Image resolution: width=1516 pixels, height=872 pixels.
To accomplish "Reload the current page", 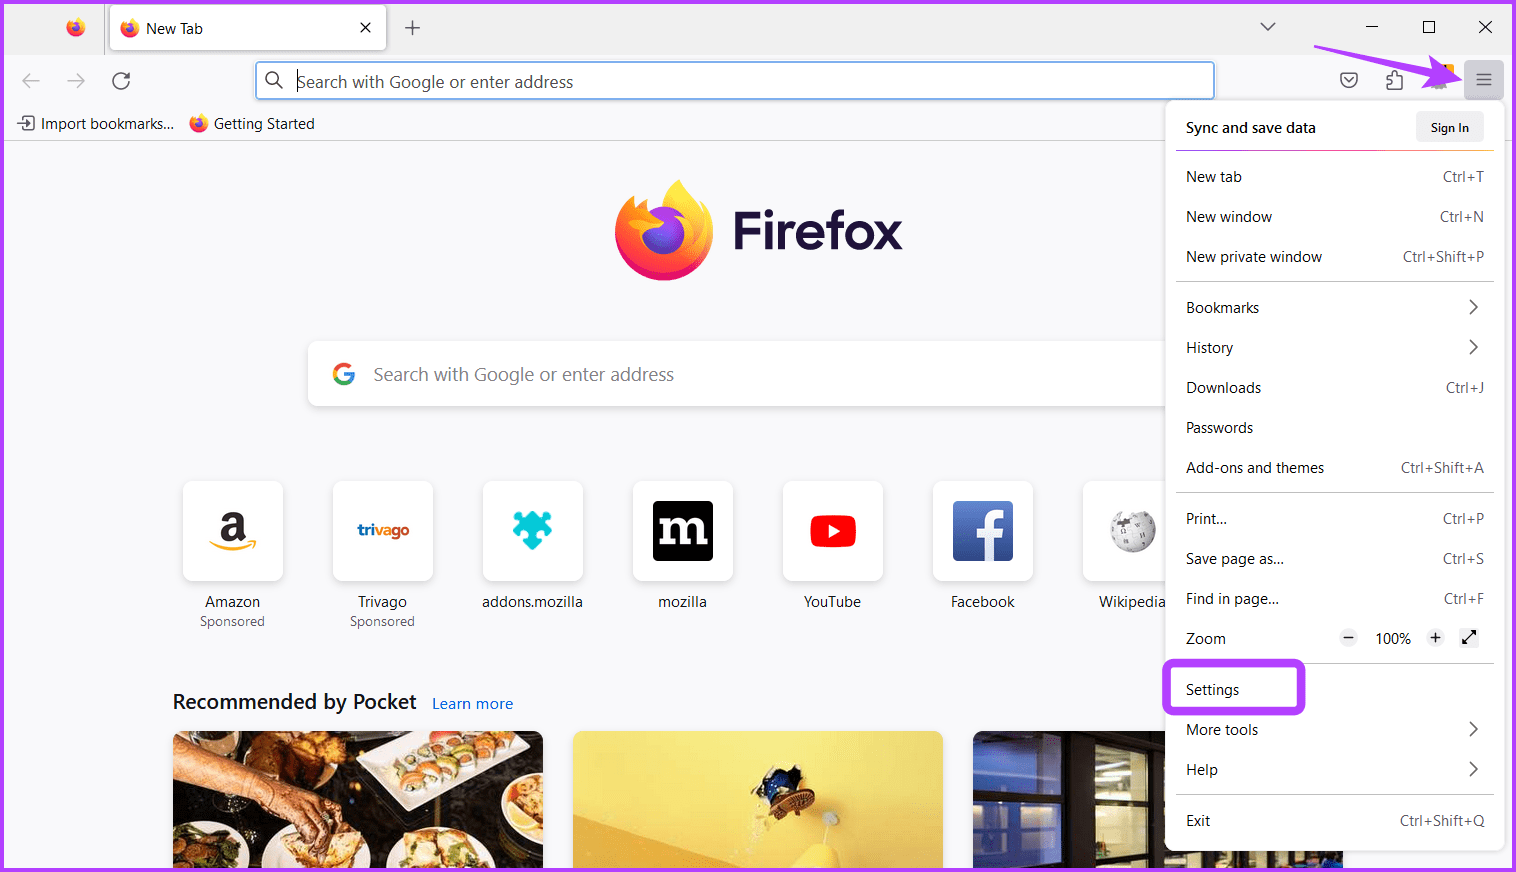I will click(x=121, y=81).
